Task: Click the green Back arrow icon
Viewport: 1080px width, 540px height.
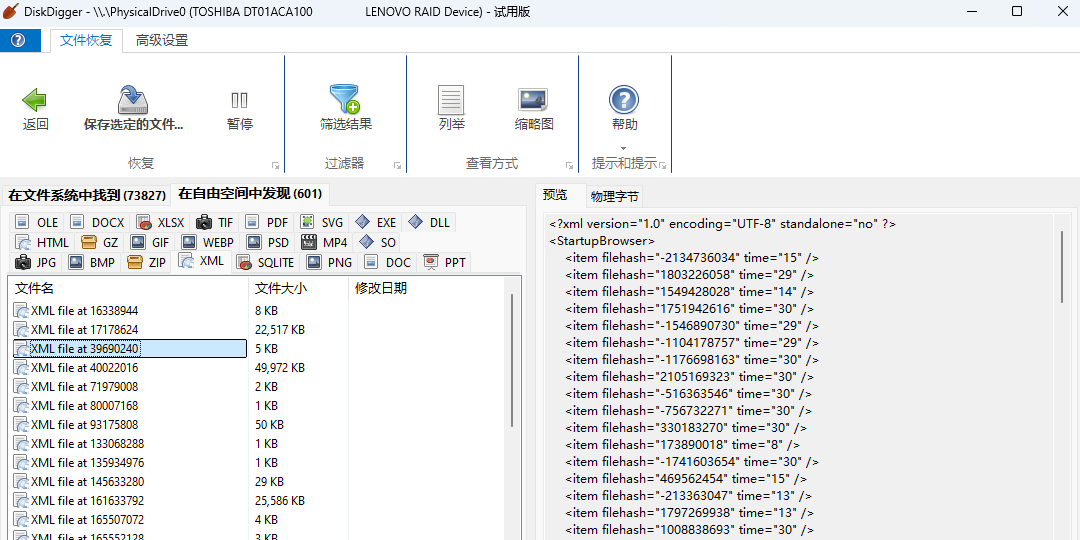Action: [35, 101]
